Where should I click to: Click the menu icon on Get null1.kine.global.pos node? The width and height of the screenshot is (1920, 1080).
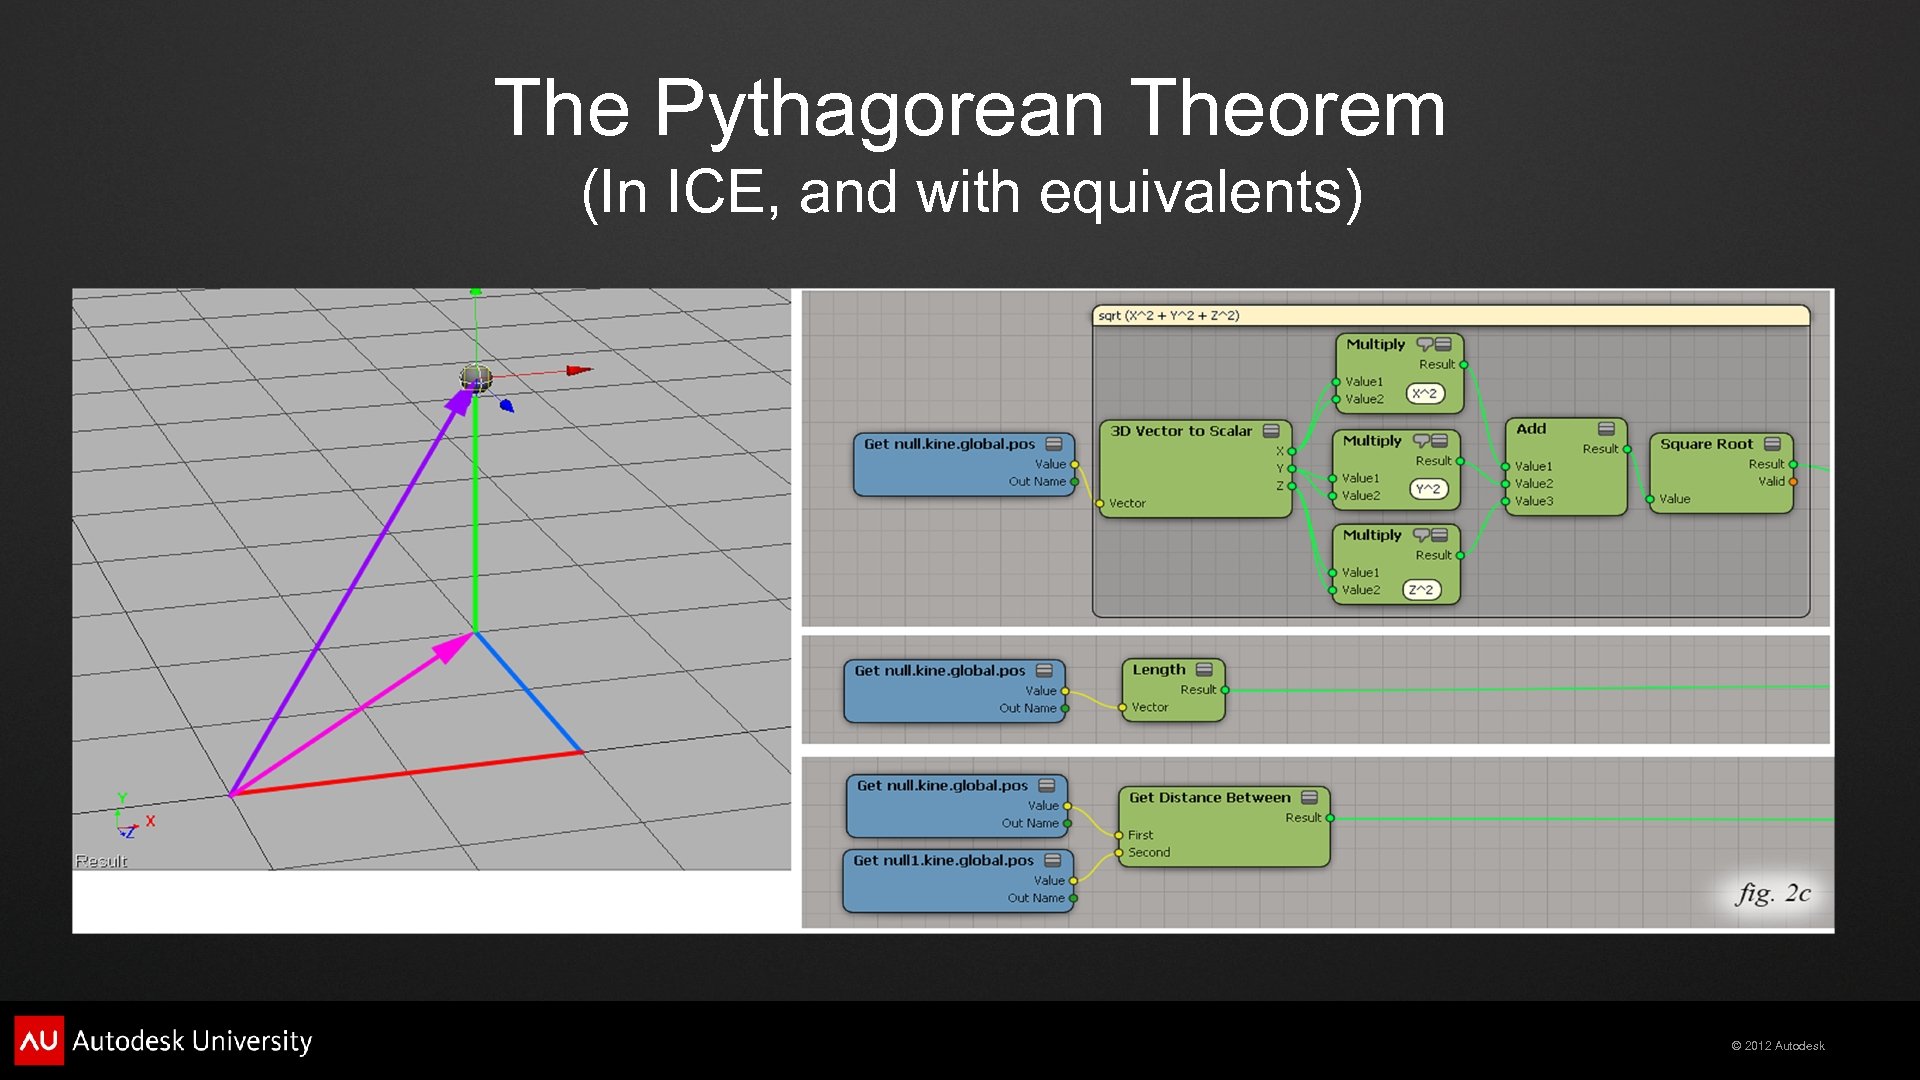(1052, 862)
